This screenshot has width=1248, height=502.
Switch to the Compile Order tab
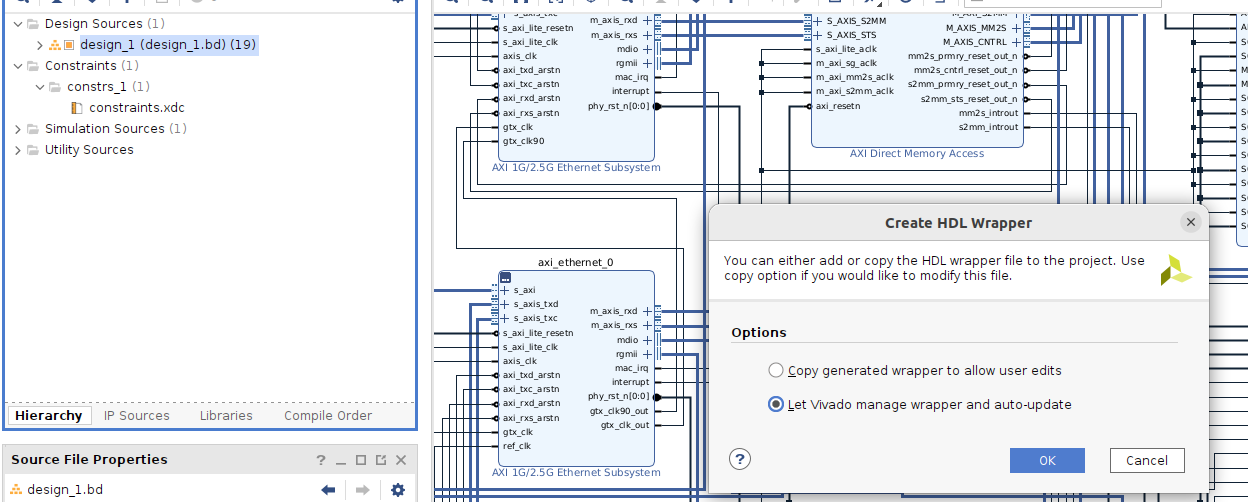(x=328, y=415)
